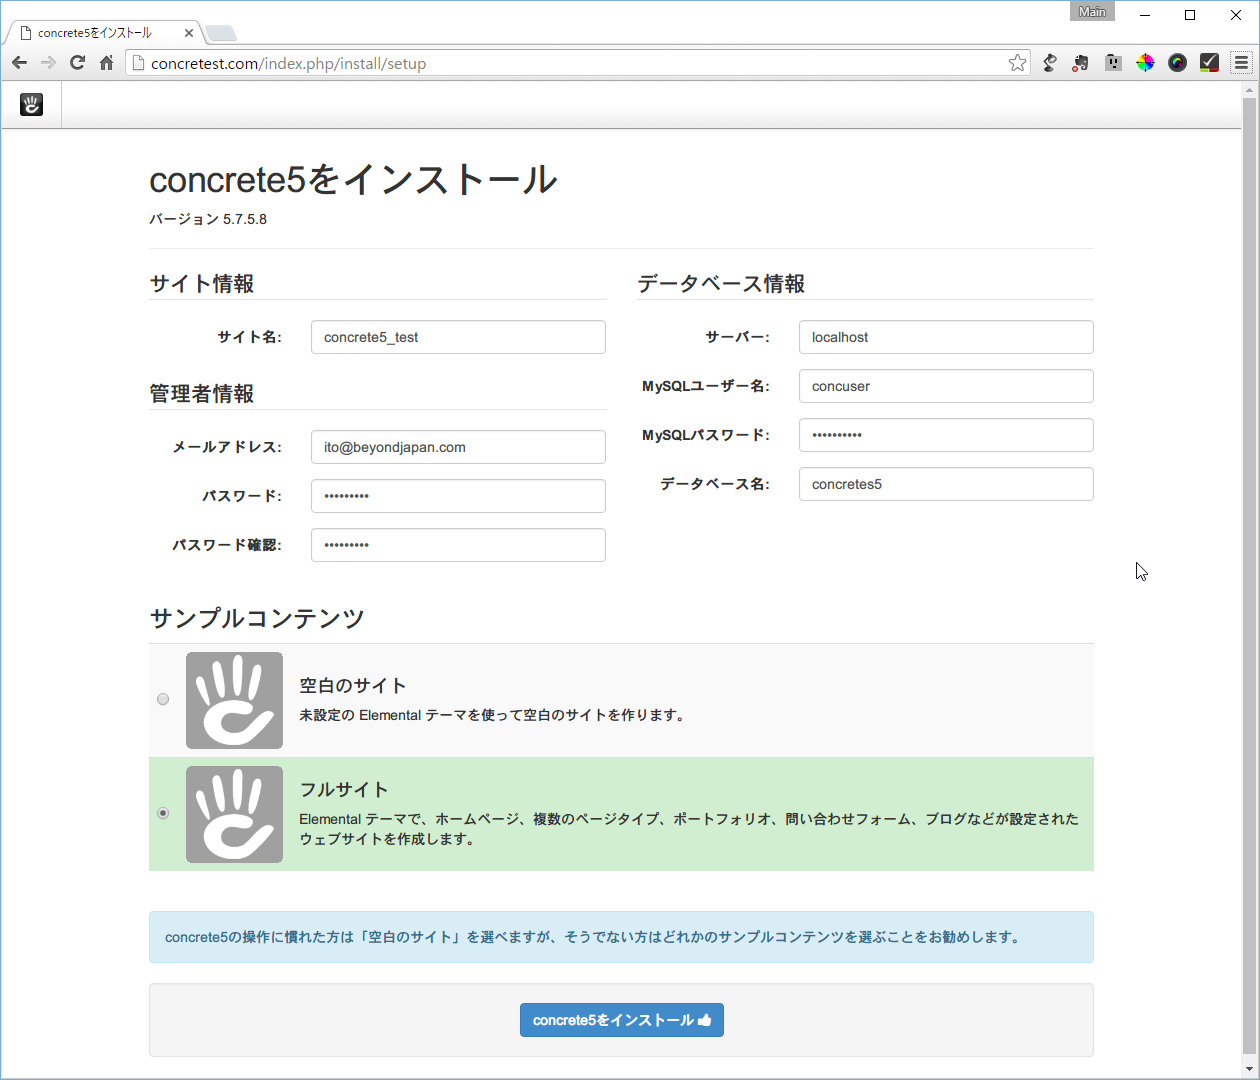Reload the page with refresh icon

click(77, 63)
